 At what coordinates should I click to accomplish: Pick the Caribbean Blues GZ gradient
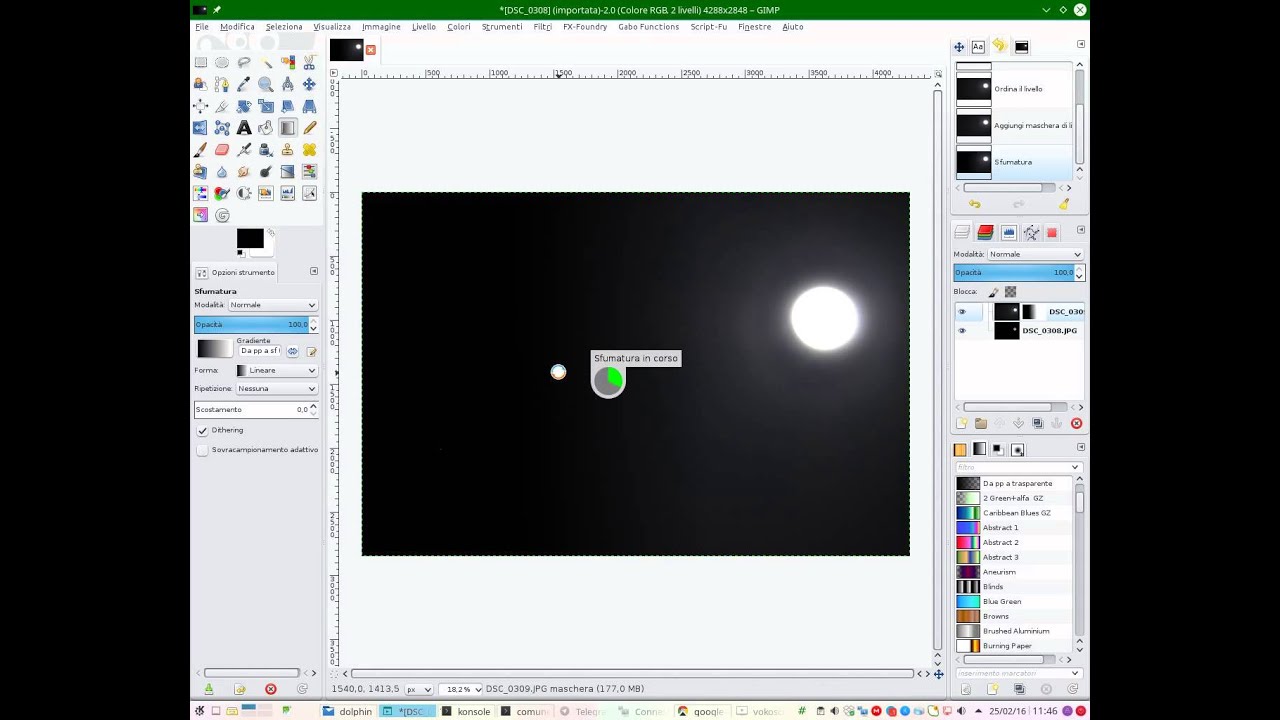click(x=1015, y=513)
